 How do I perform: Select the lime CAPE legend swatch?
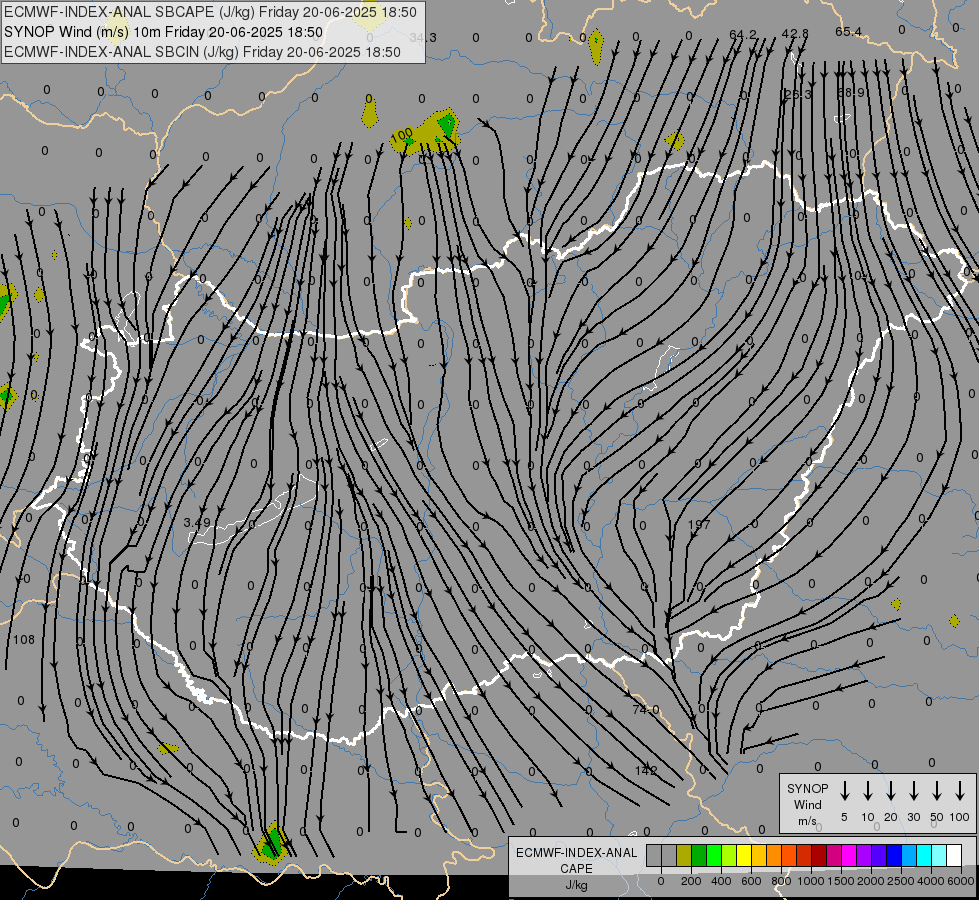tap(729, 855)
